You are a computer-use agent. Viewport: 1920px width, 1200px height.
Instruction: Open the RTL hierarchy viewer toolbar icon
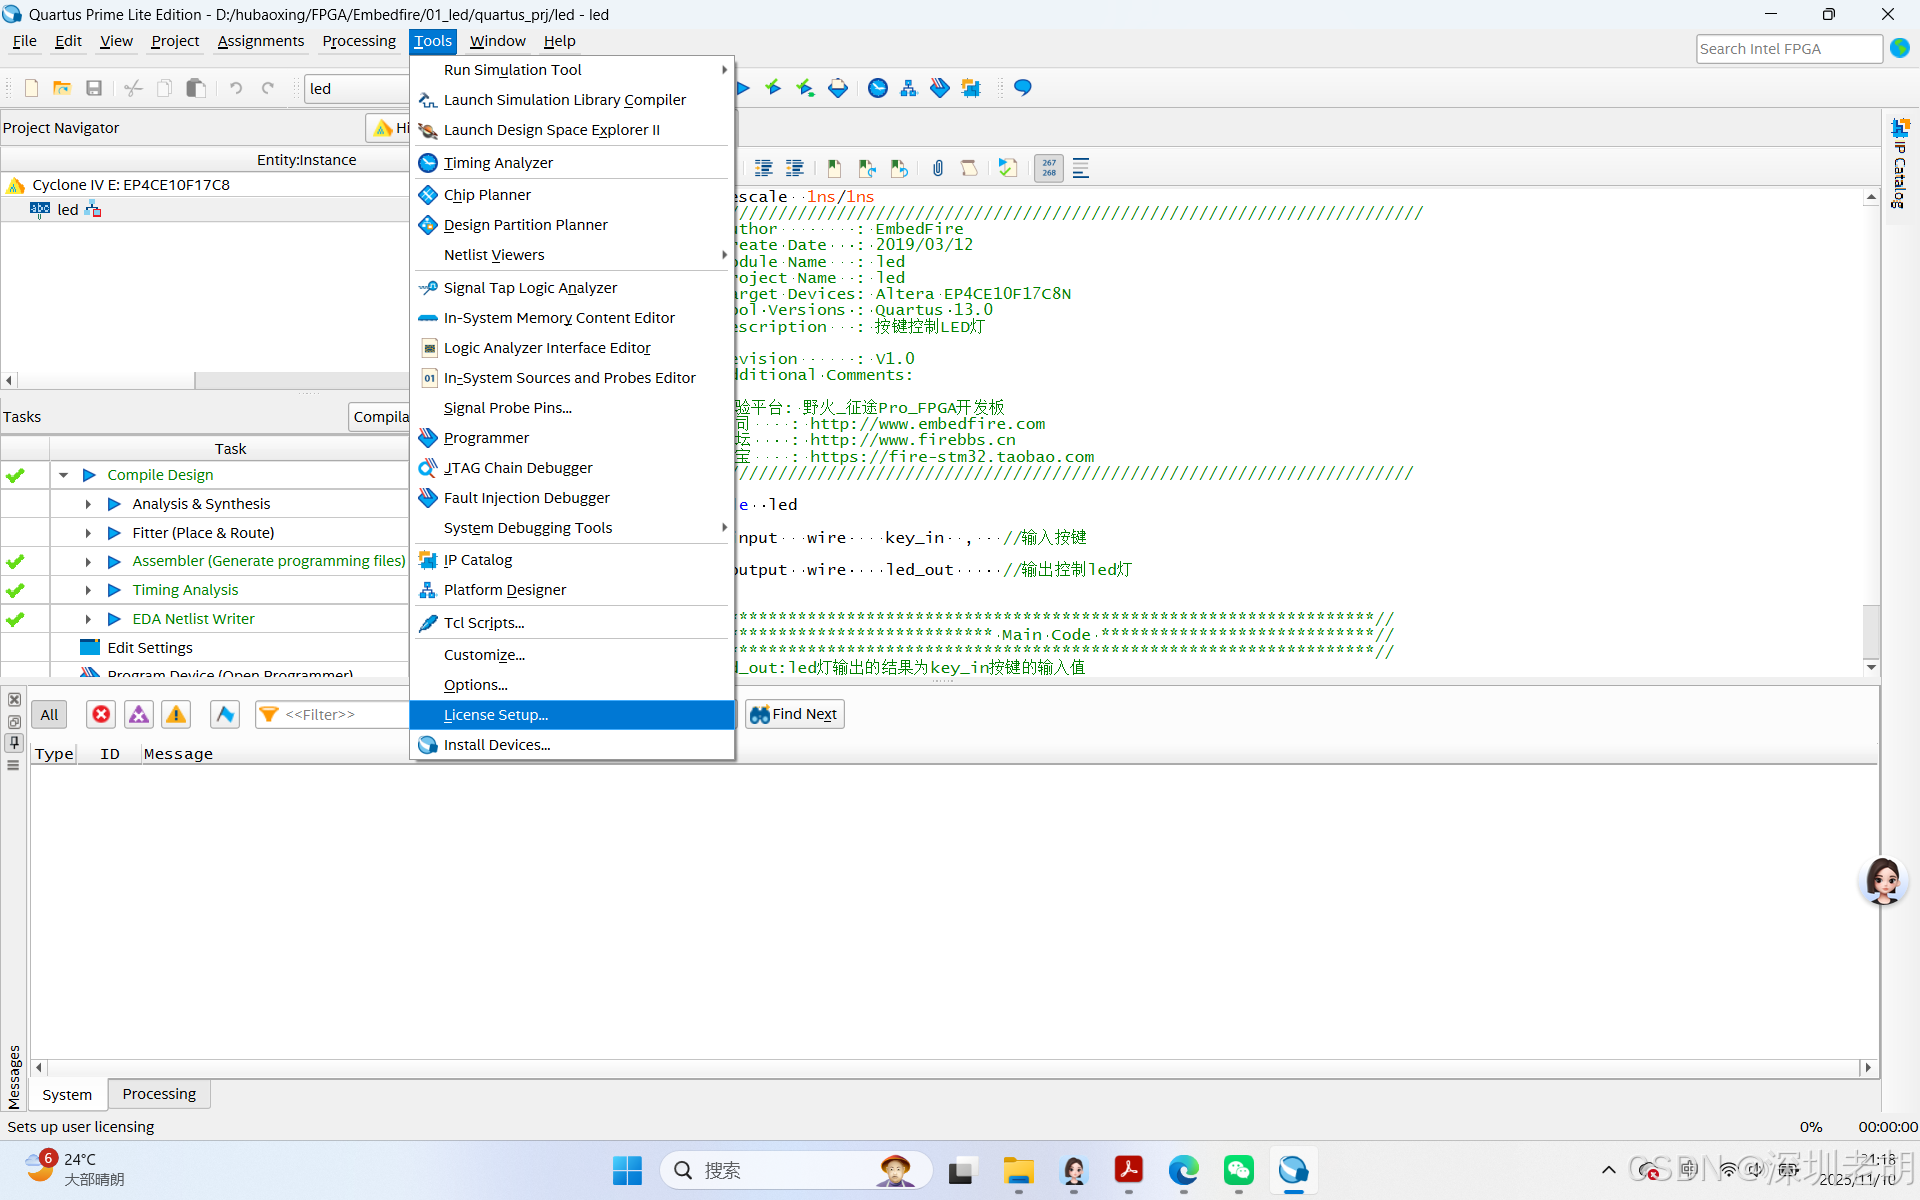point(908,87)
